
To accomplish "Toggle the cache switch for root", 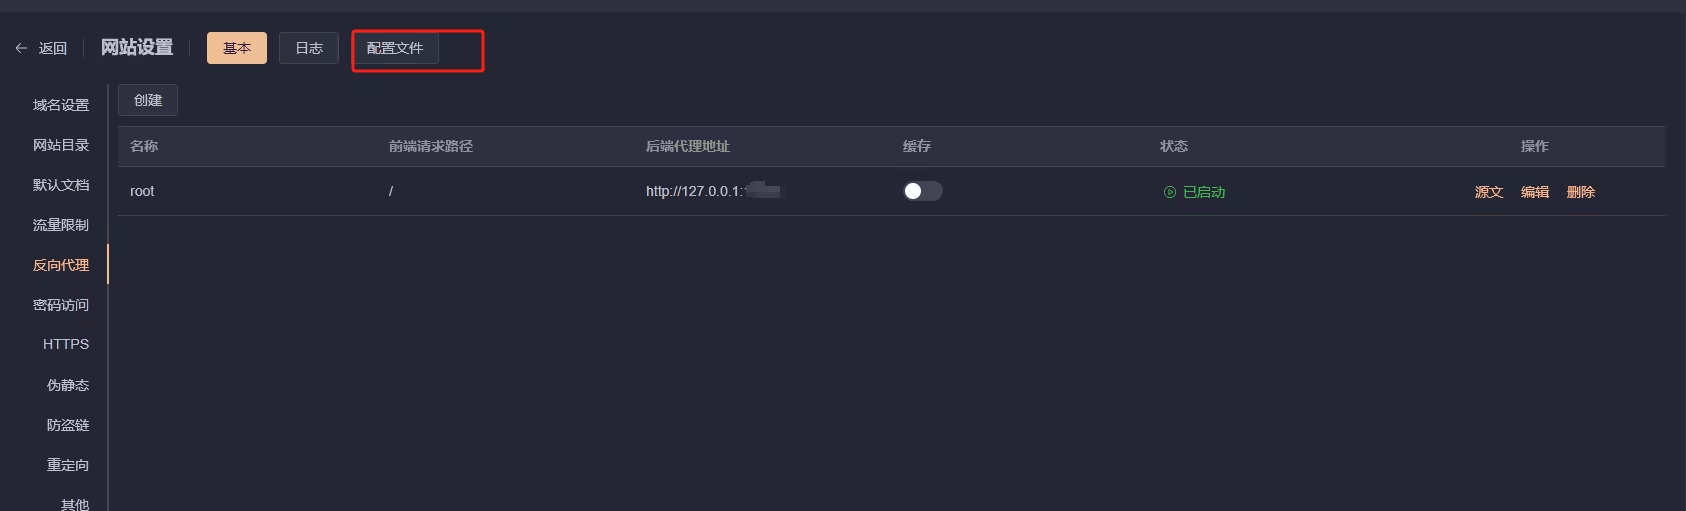I will click(x=923, y=191).
